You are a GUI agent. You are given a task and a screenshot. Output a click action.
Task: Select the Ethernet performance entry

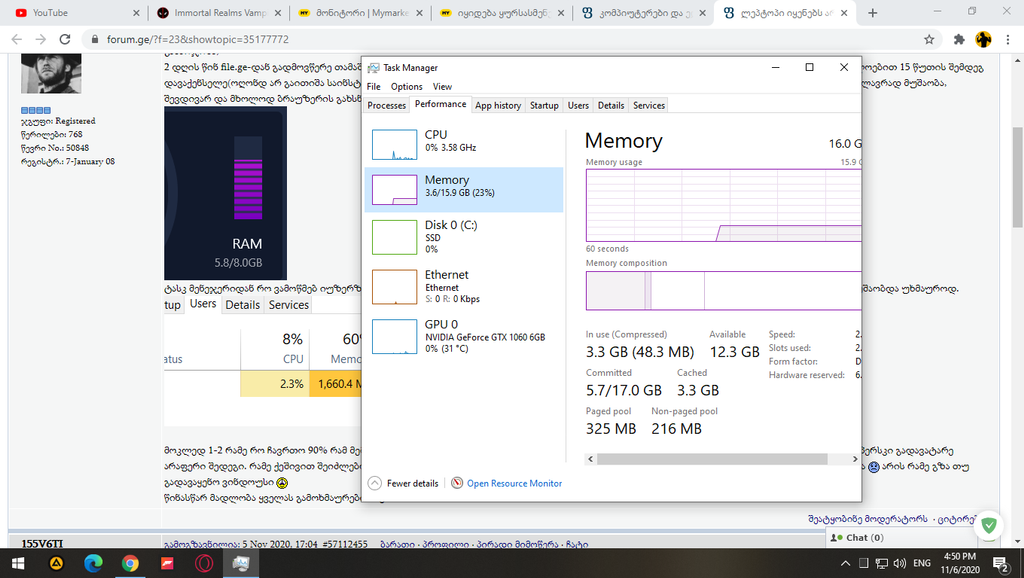(x=464, y=287)
